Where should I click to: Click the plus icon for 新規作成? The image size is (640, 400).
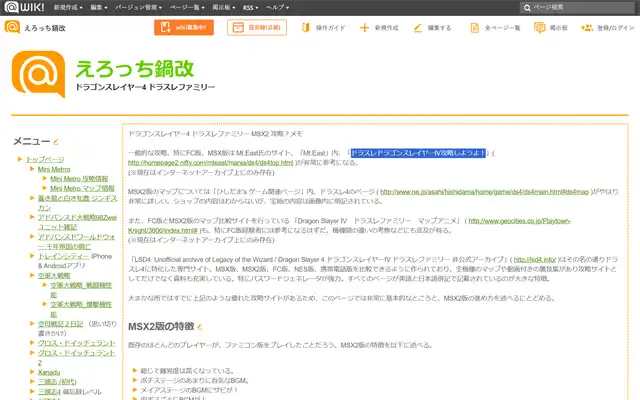click(364, 28)
